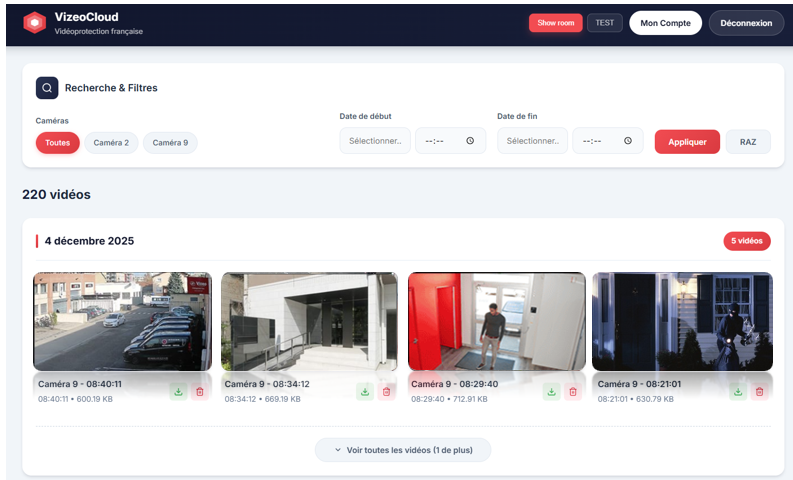Switch to the Show room tab
This screenshot has width=793, height=480.
tap(555, 23)
